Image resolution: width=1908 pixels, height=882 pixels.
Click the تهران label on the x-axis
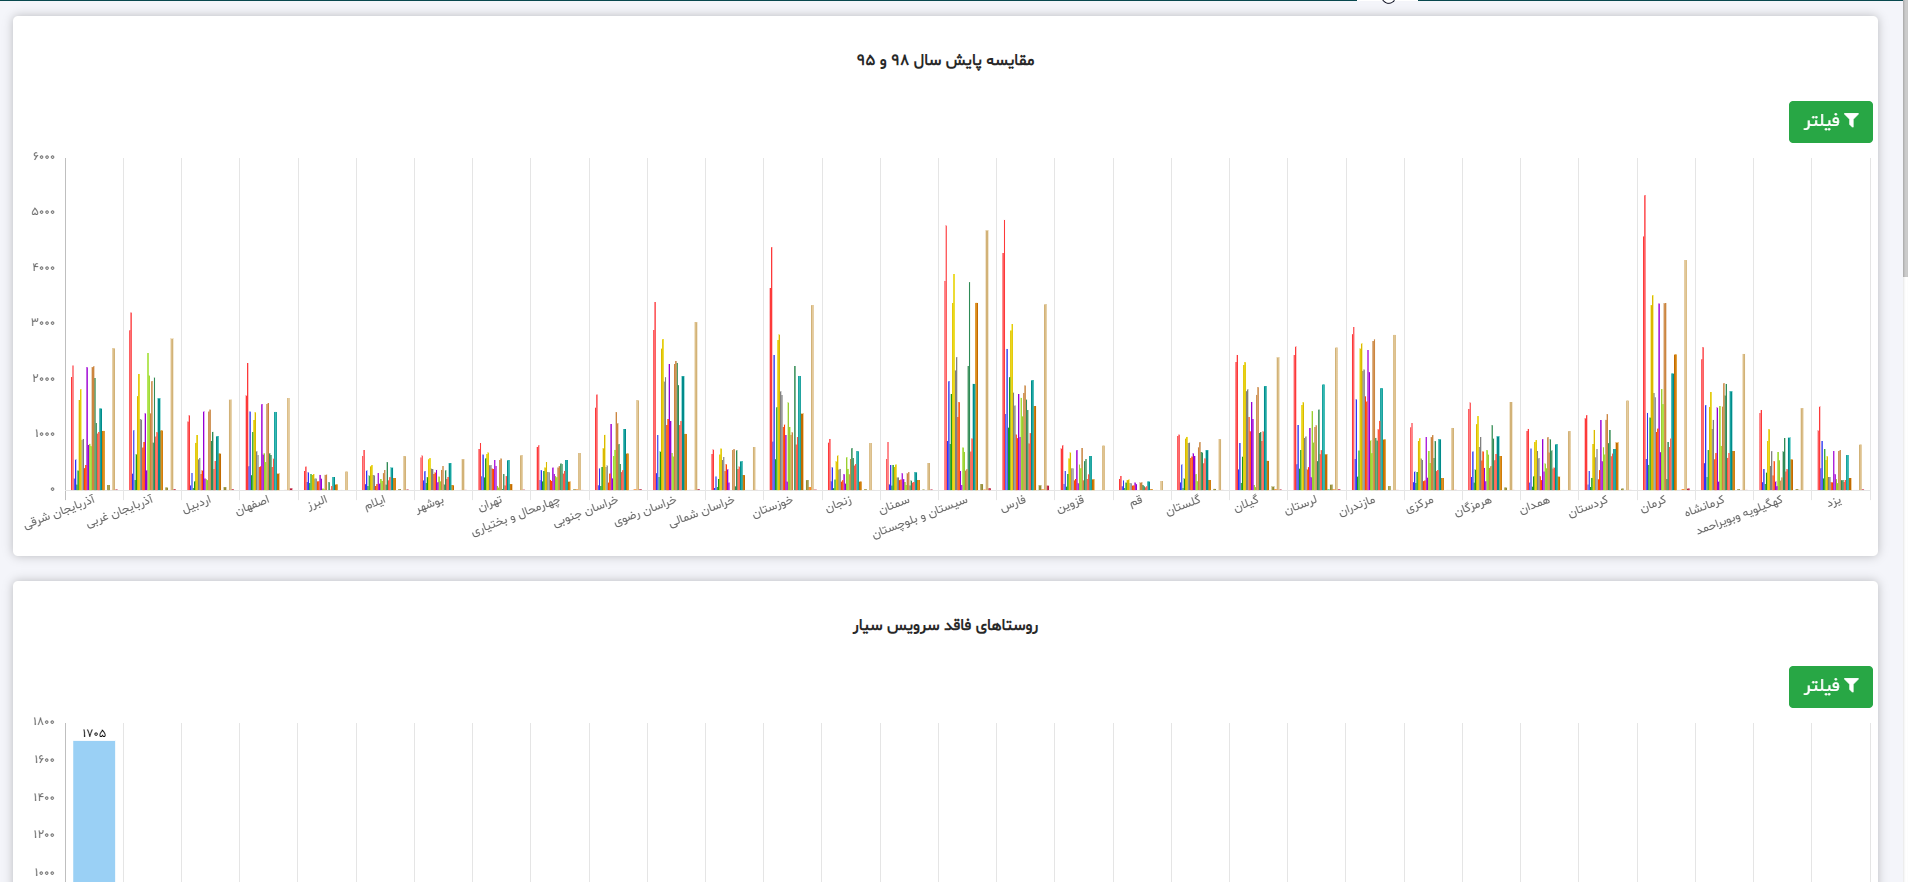(x=490, y=505)
